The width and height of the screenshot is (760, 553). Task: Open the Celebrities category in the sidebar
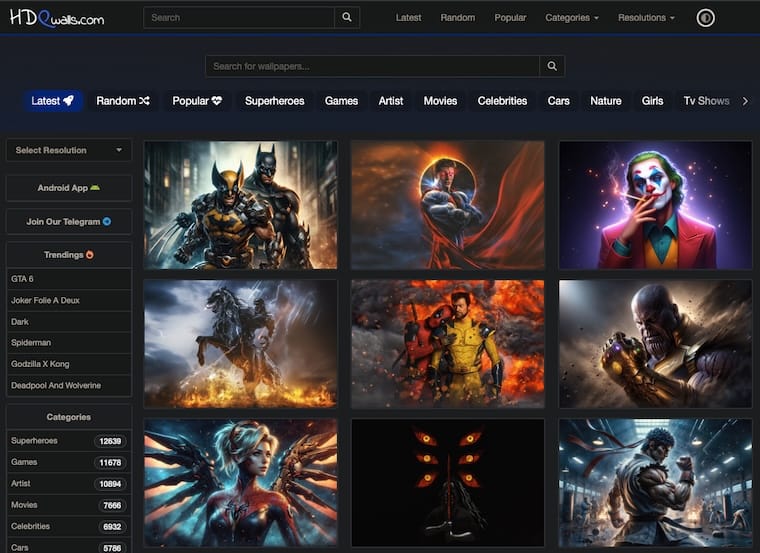pos(69,526)
